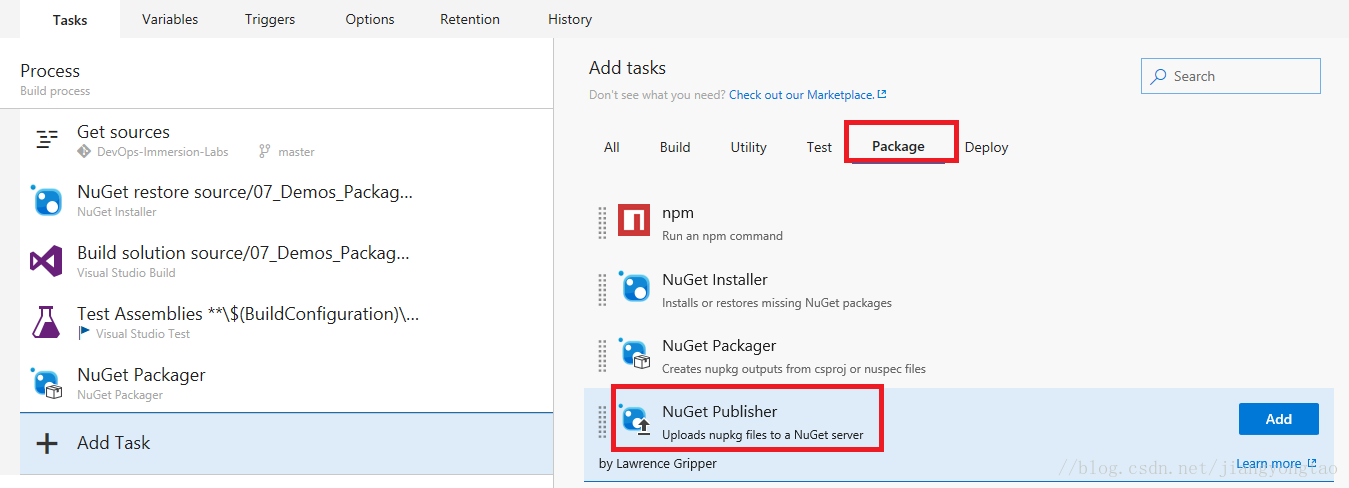The image size is (1349, 488).
Task: Click the Add Task row
Action: point(286,443)
